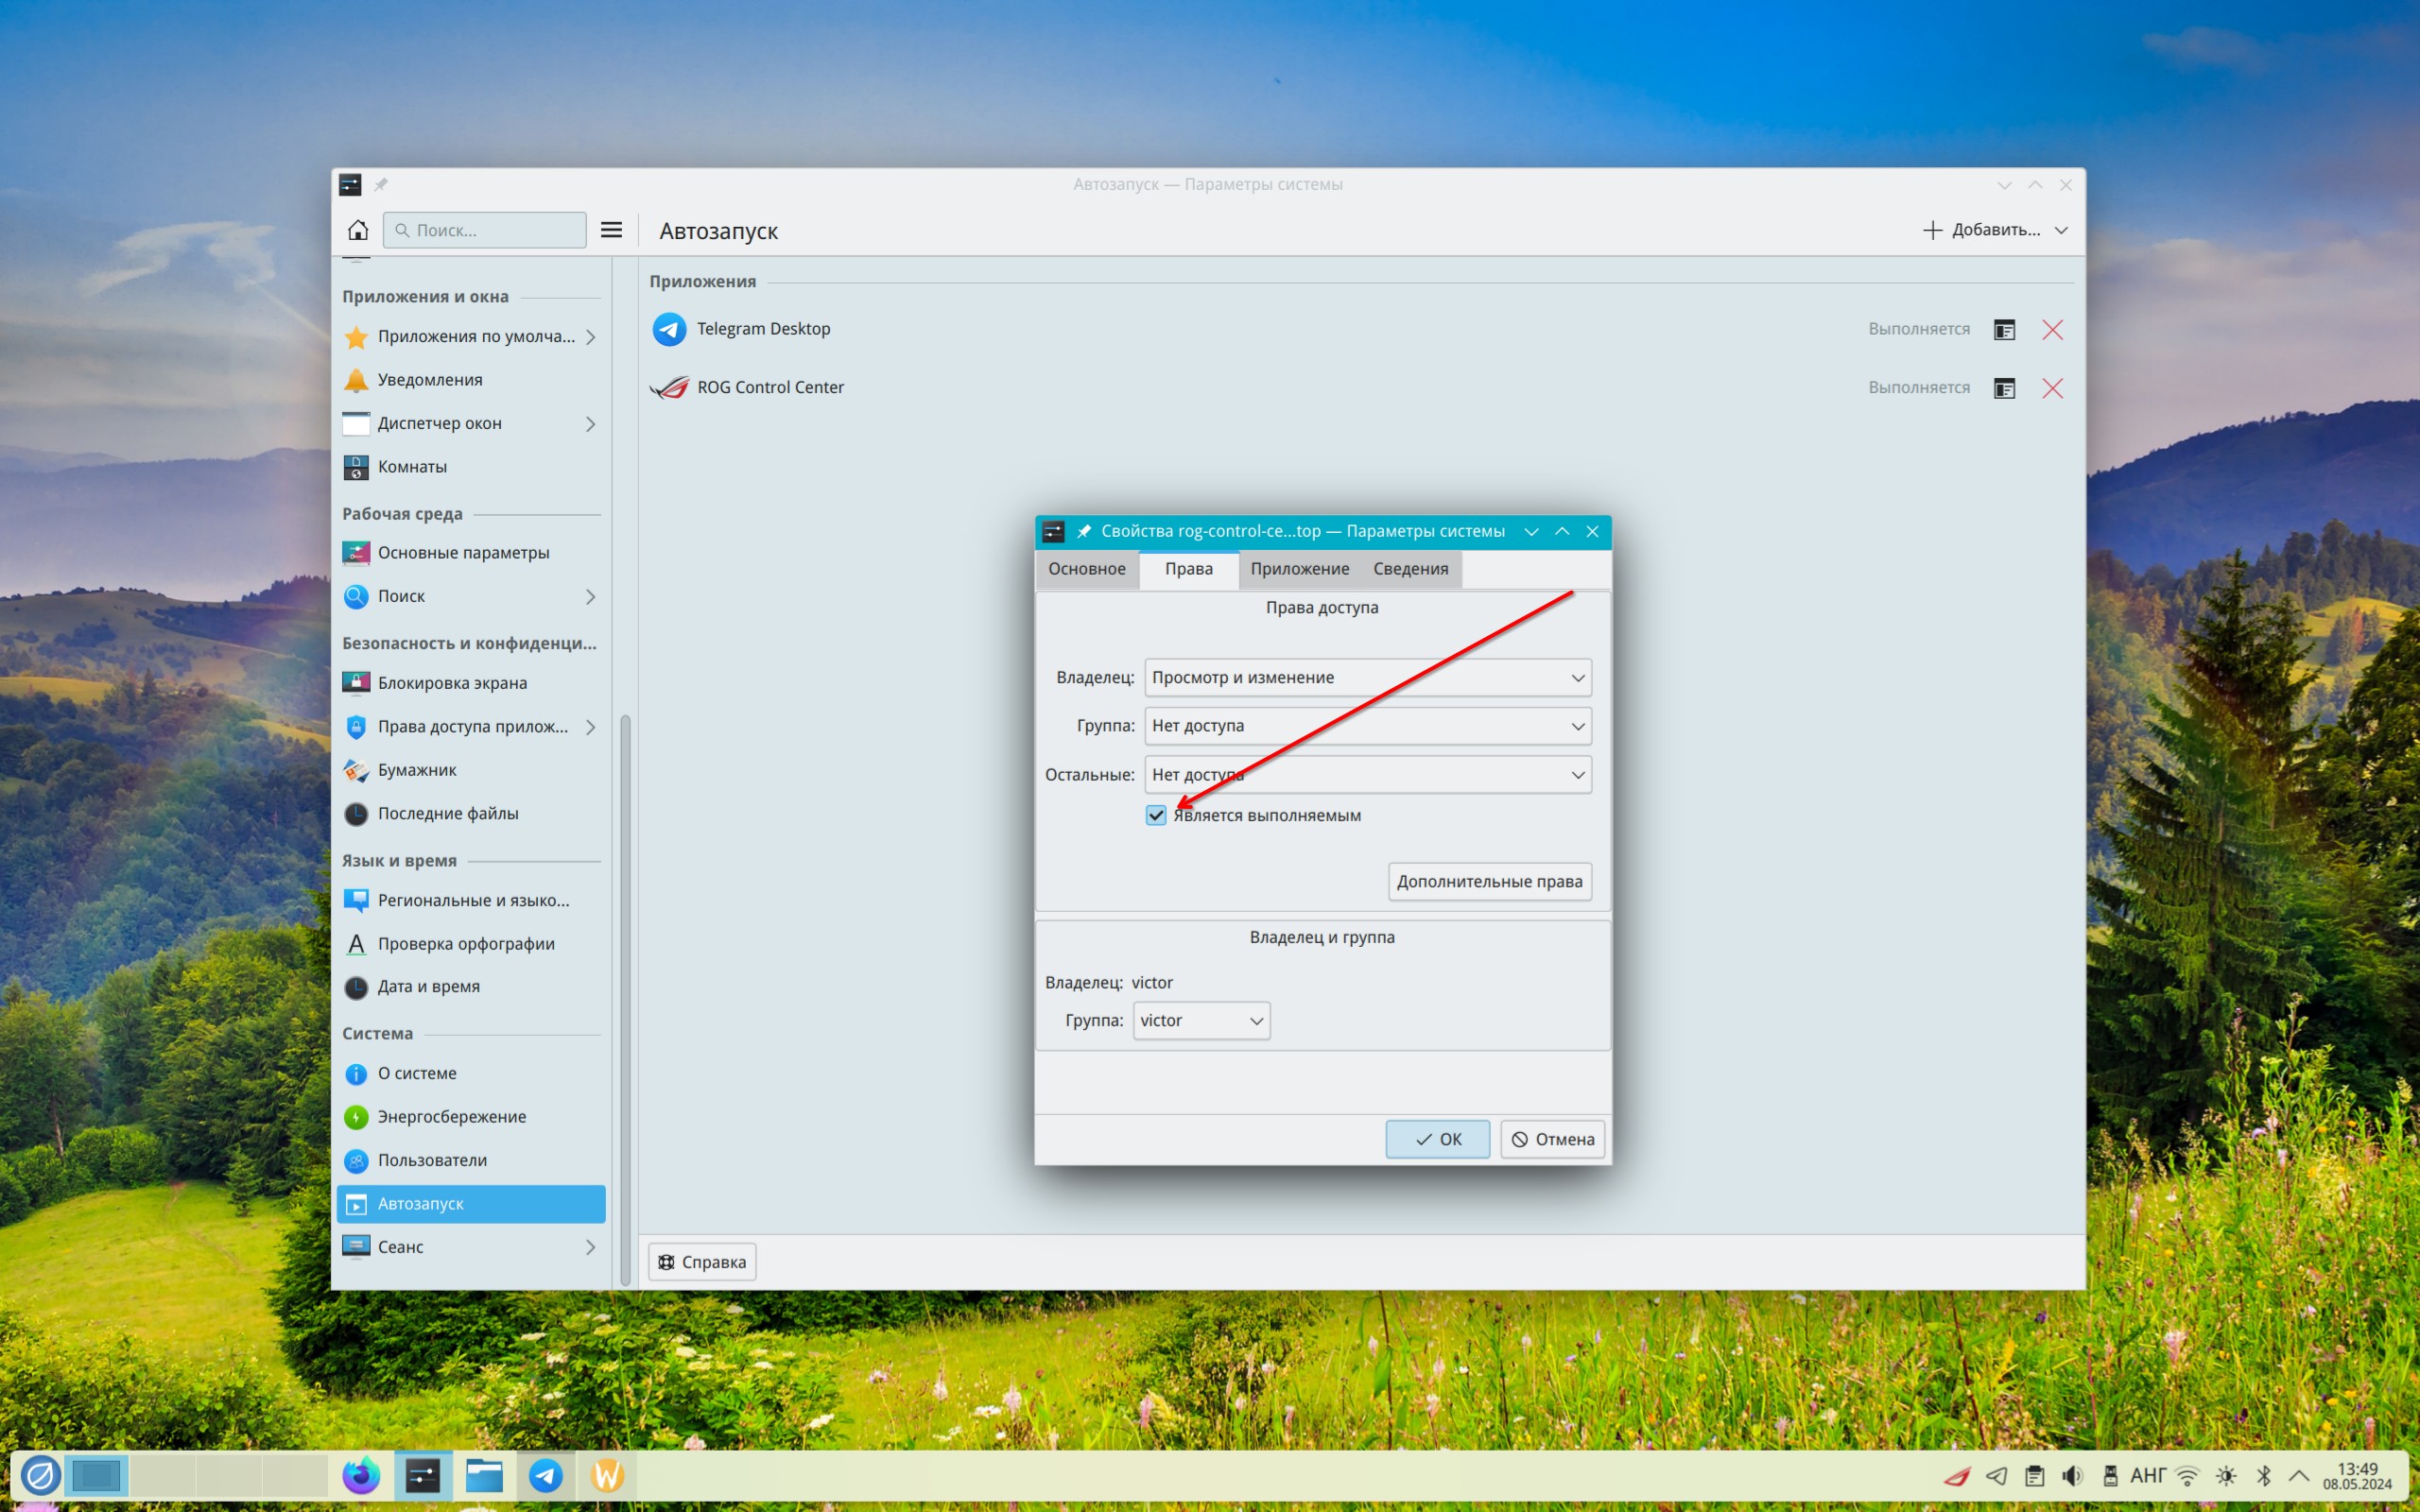Switch to the Приложение tab

click(x=1299, y=569)
